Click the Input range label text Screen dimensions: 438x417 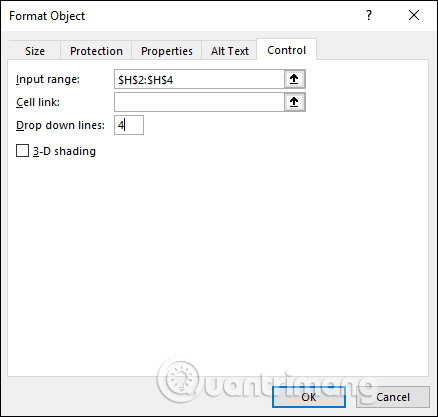(x=48, y=79)
